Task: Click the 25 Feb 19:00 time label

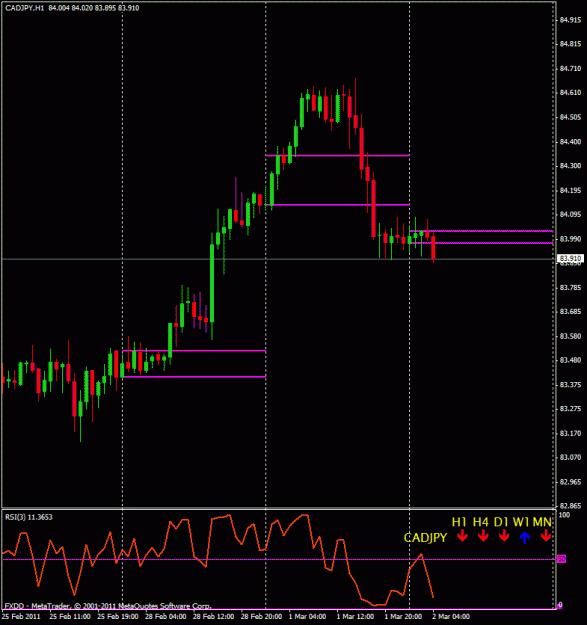Action: tap(118, 616)
